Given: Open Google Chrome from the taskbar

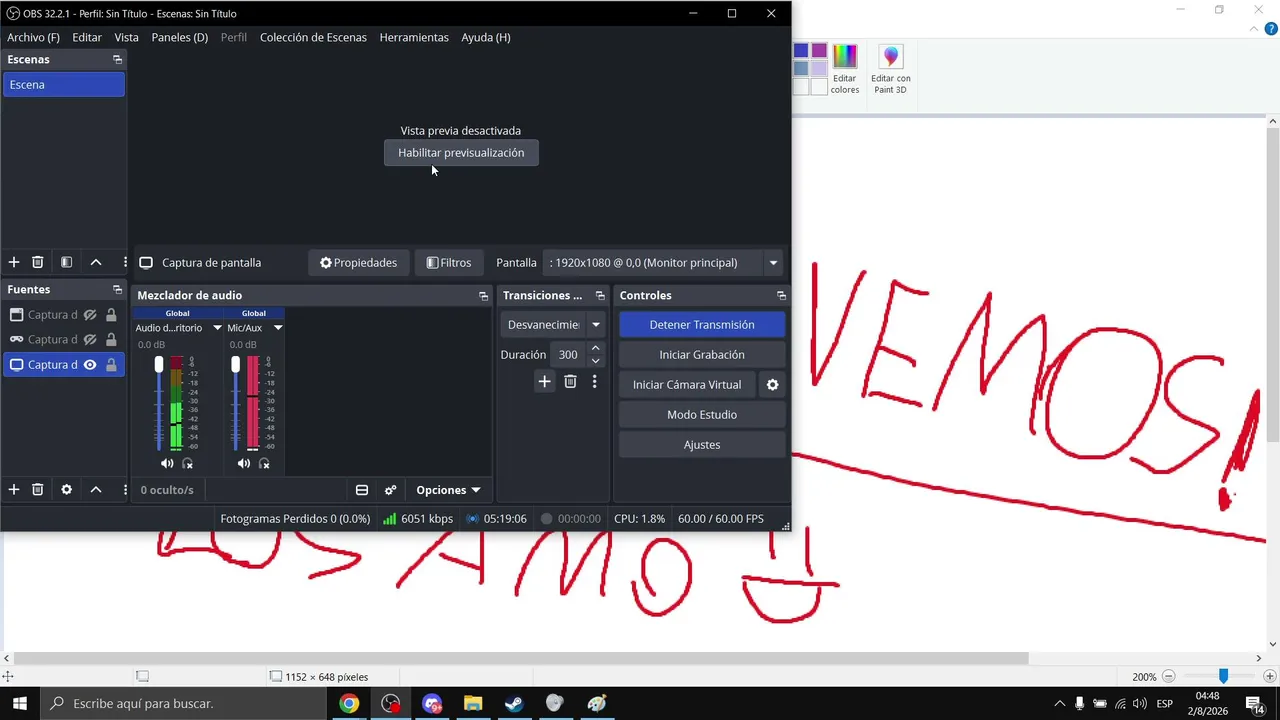Looking at the screenshot, I should 348,703.
